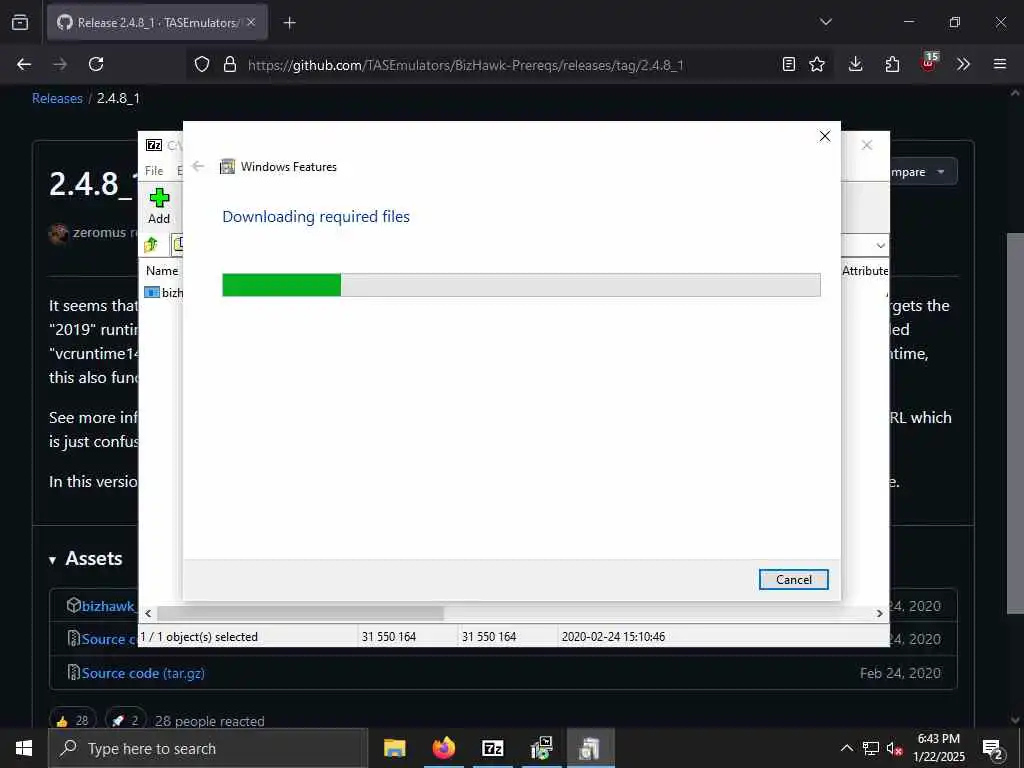Click the tracking protection shield icon
Screen dimensions: 1024x768
[202, 64]
